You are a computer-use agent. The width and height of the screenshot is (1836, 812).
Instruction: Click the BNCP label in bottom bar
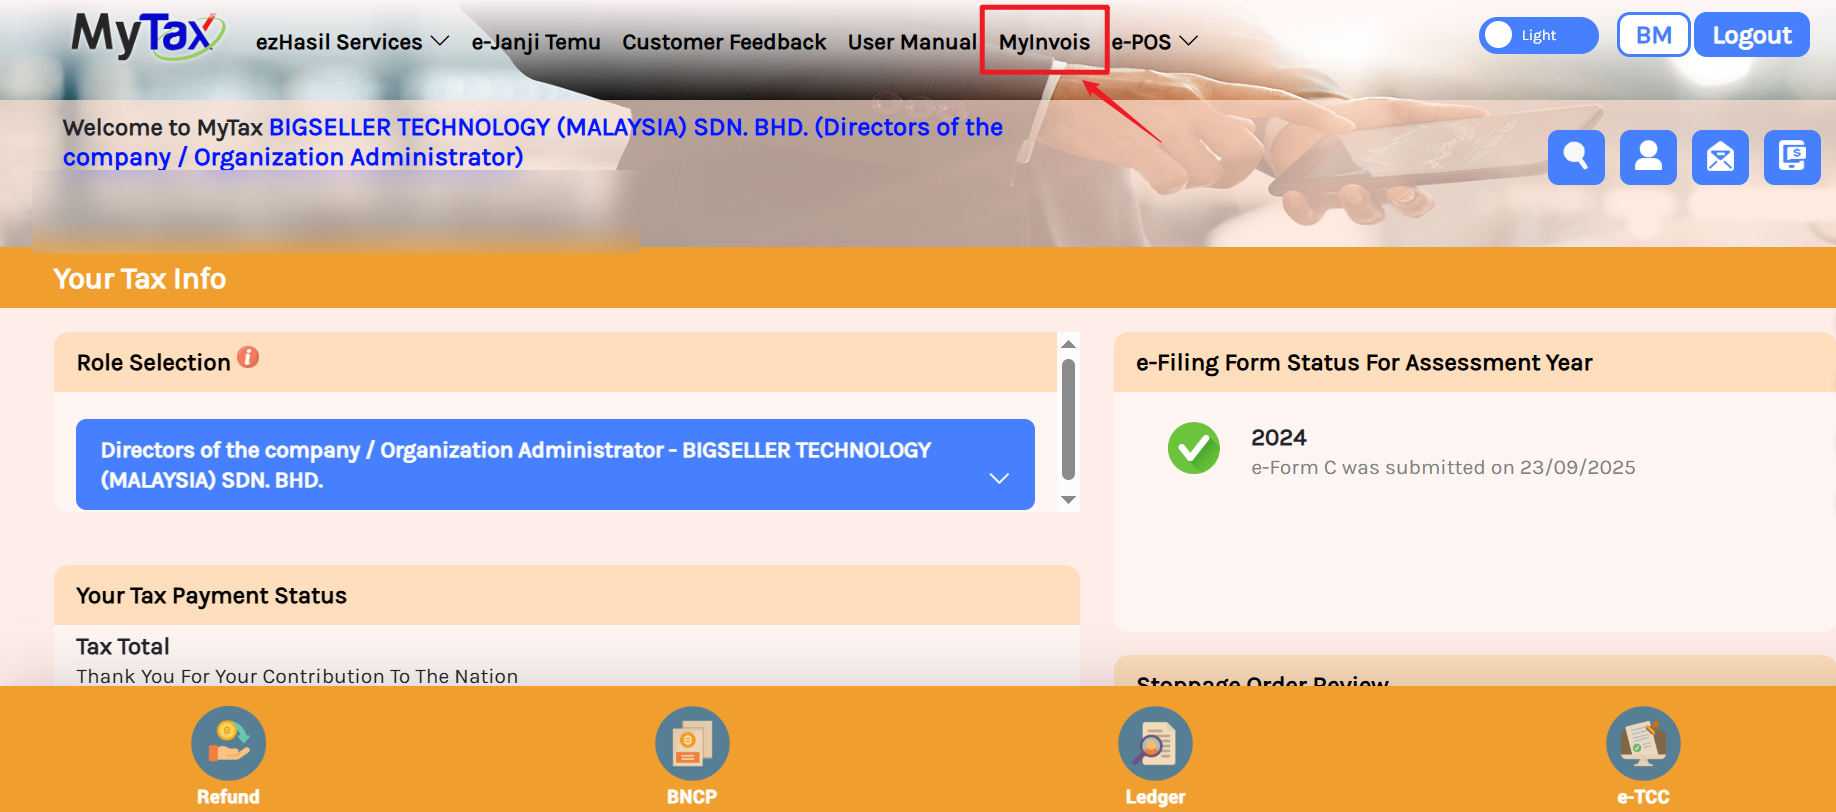(x=692, y=797)
